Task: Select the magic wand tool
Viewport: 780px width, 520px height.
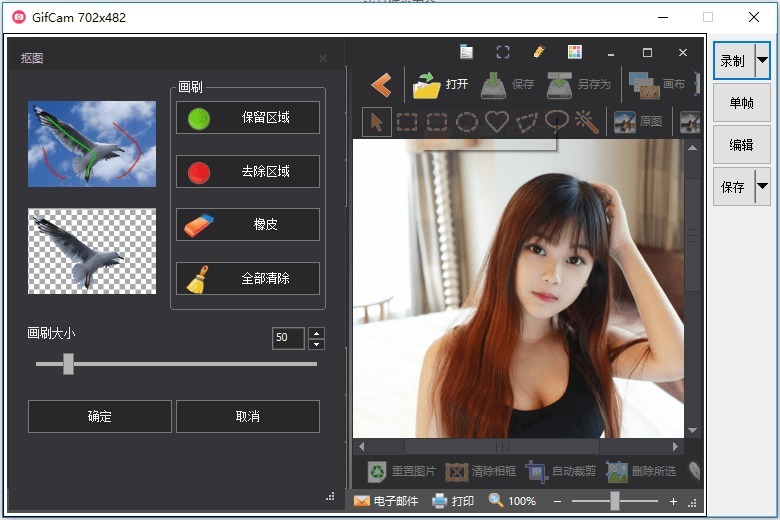Action: [x=587, y=122]
